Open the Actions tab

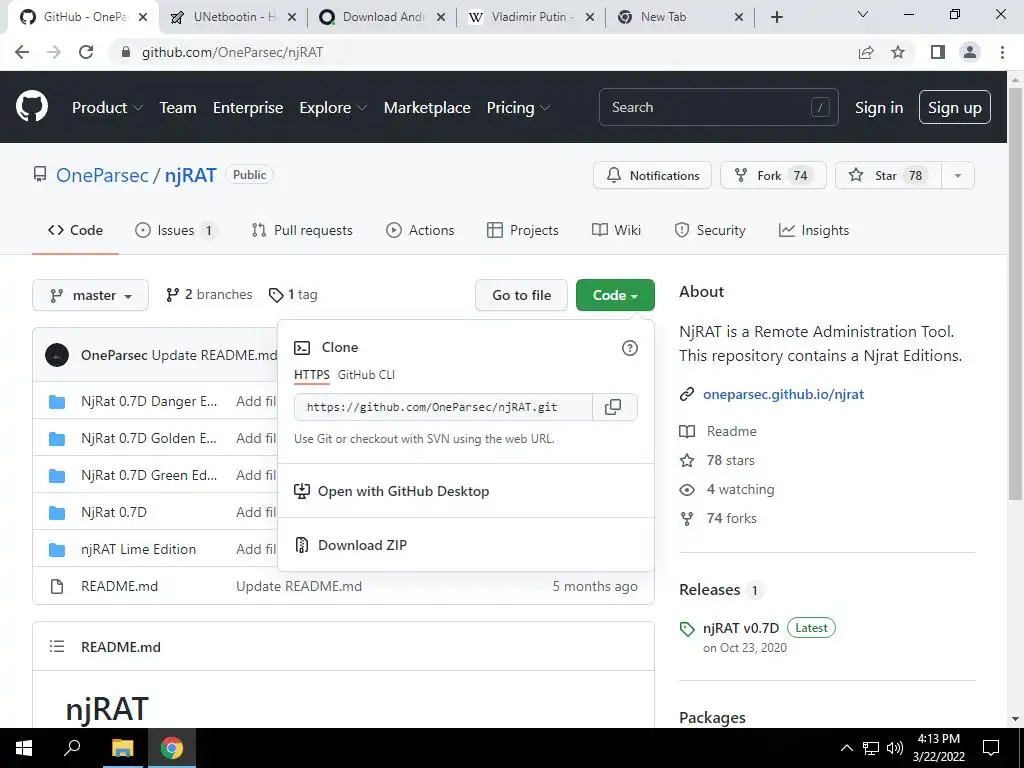click(x=420, y=230)
